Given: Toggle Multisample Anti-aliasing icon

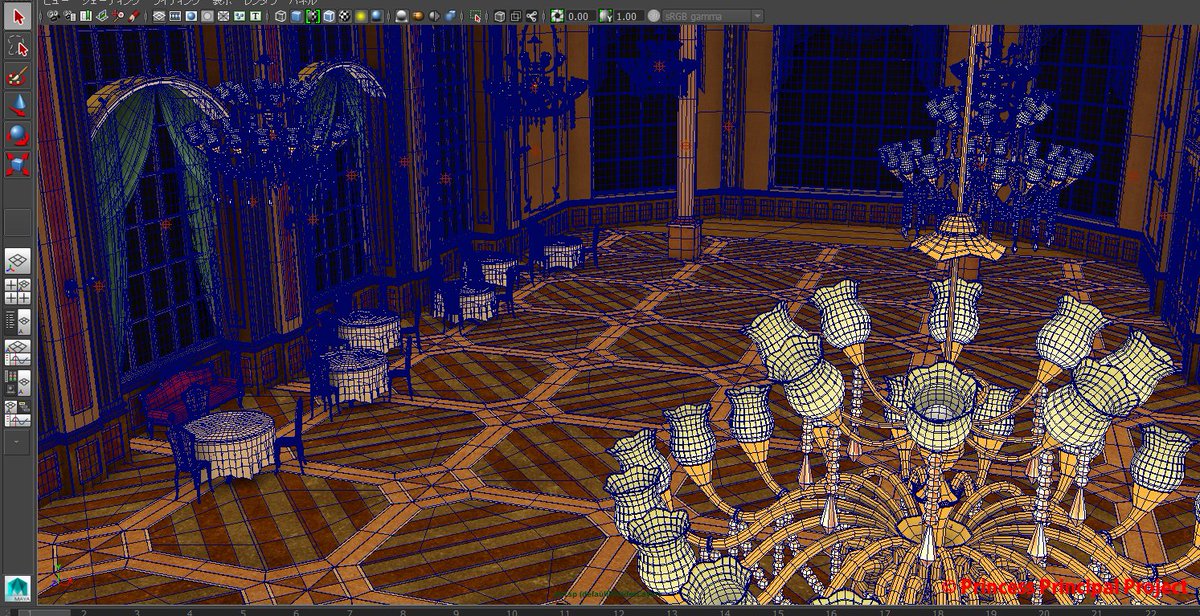Looking at the screenshot, I should point(434,16).
